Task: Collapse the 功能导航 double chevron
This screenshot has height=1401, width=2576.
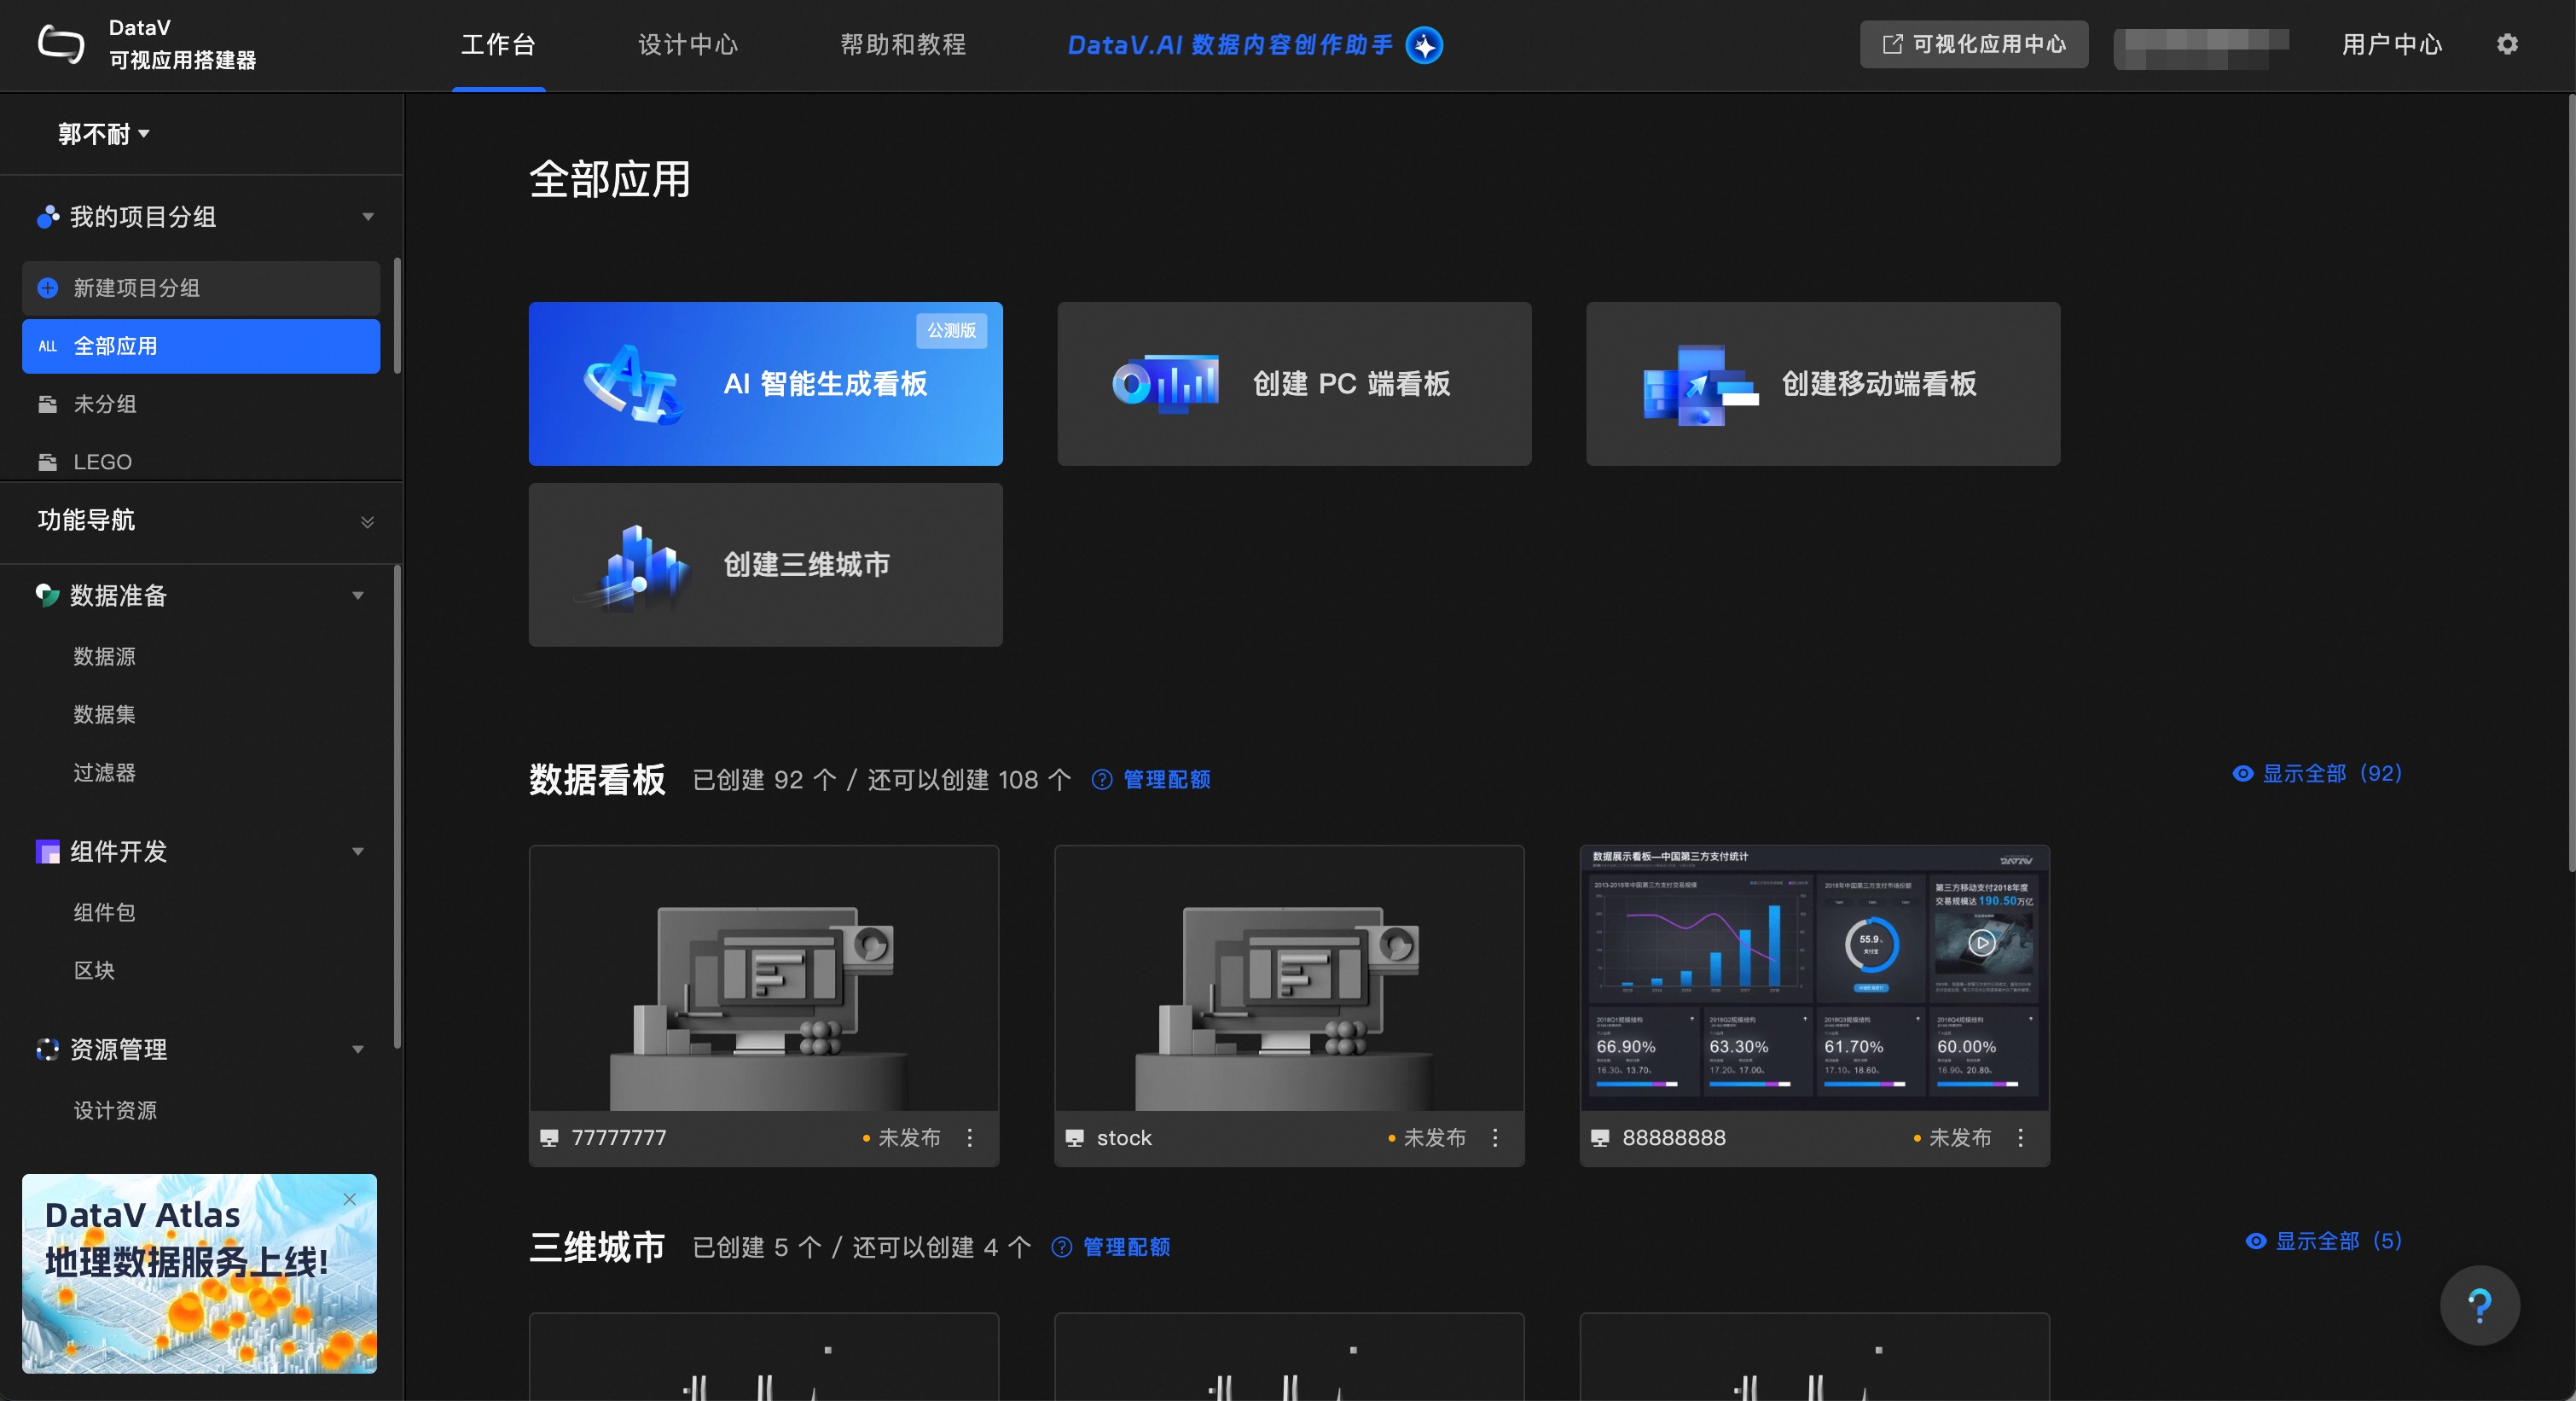Action: [x=367, y=521]
